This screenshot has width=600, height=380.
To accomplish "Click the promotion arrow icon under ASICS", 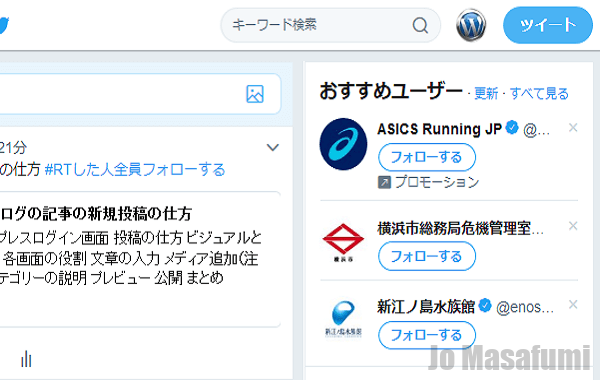I will point(384,182).
